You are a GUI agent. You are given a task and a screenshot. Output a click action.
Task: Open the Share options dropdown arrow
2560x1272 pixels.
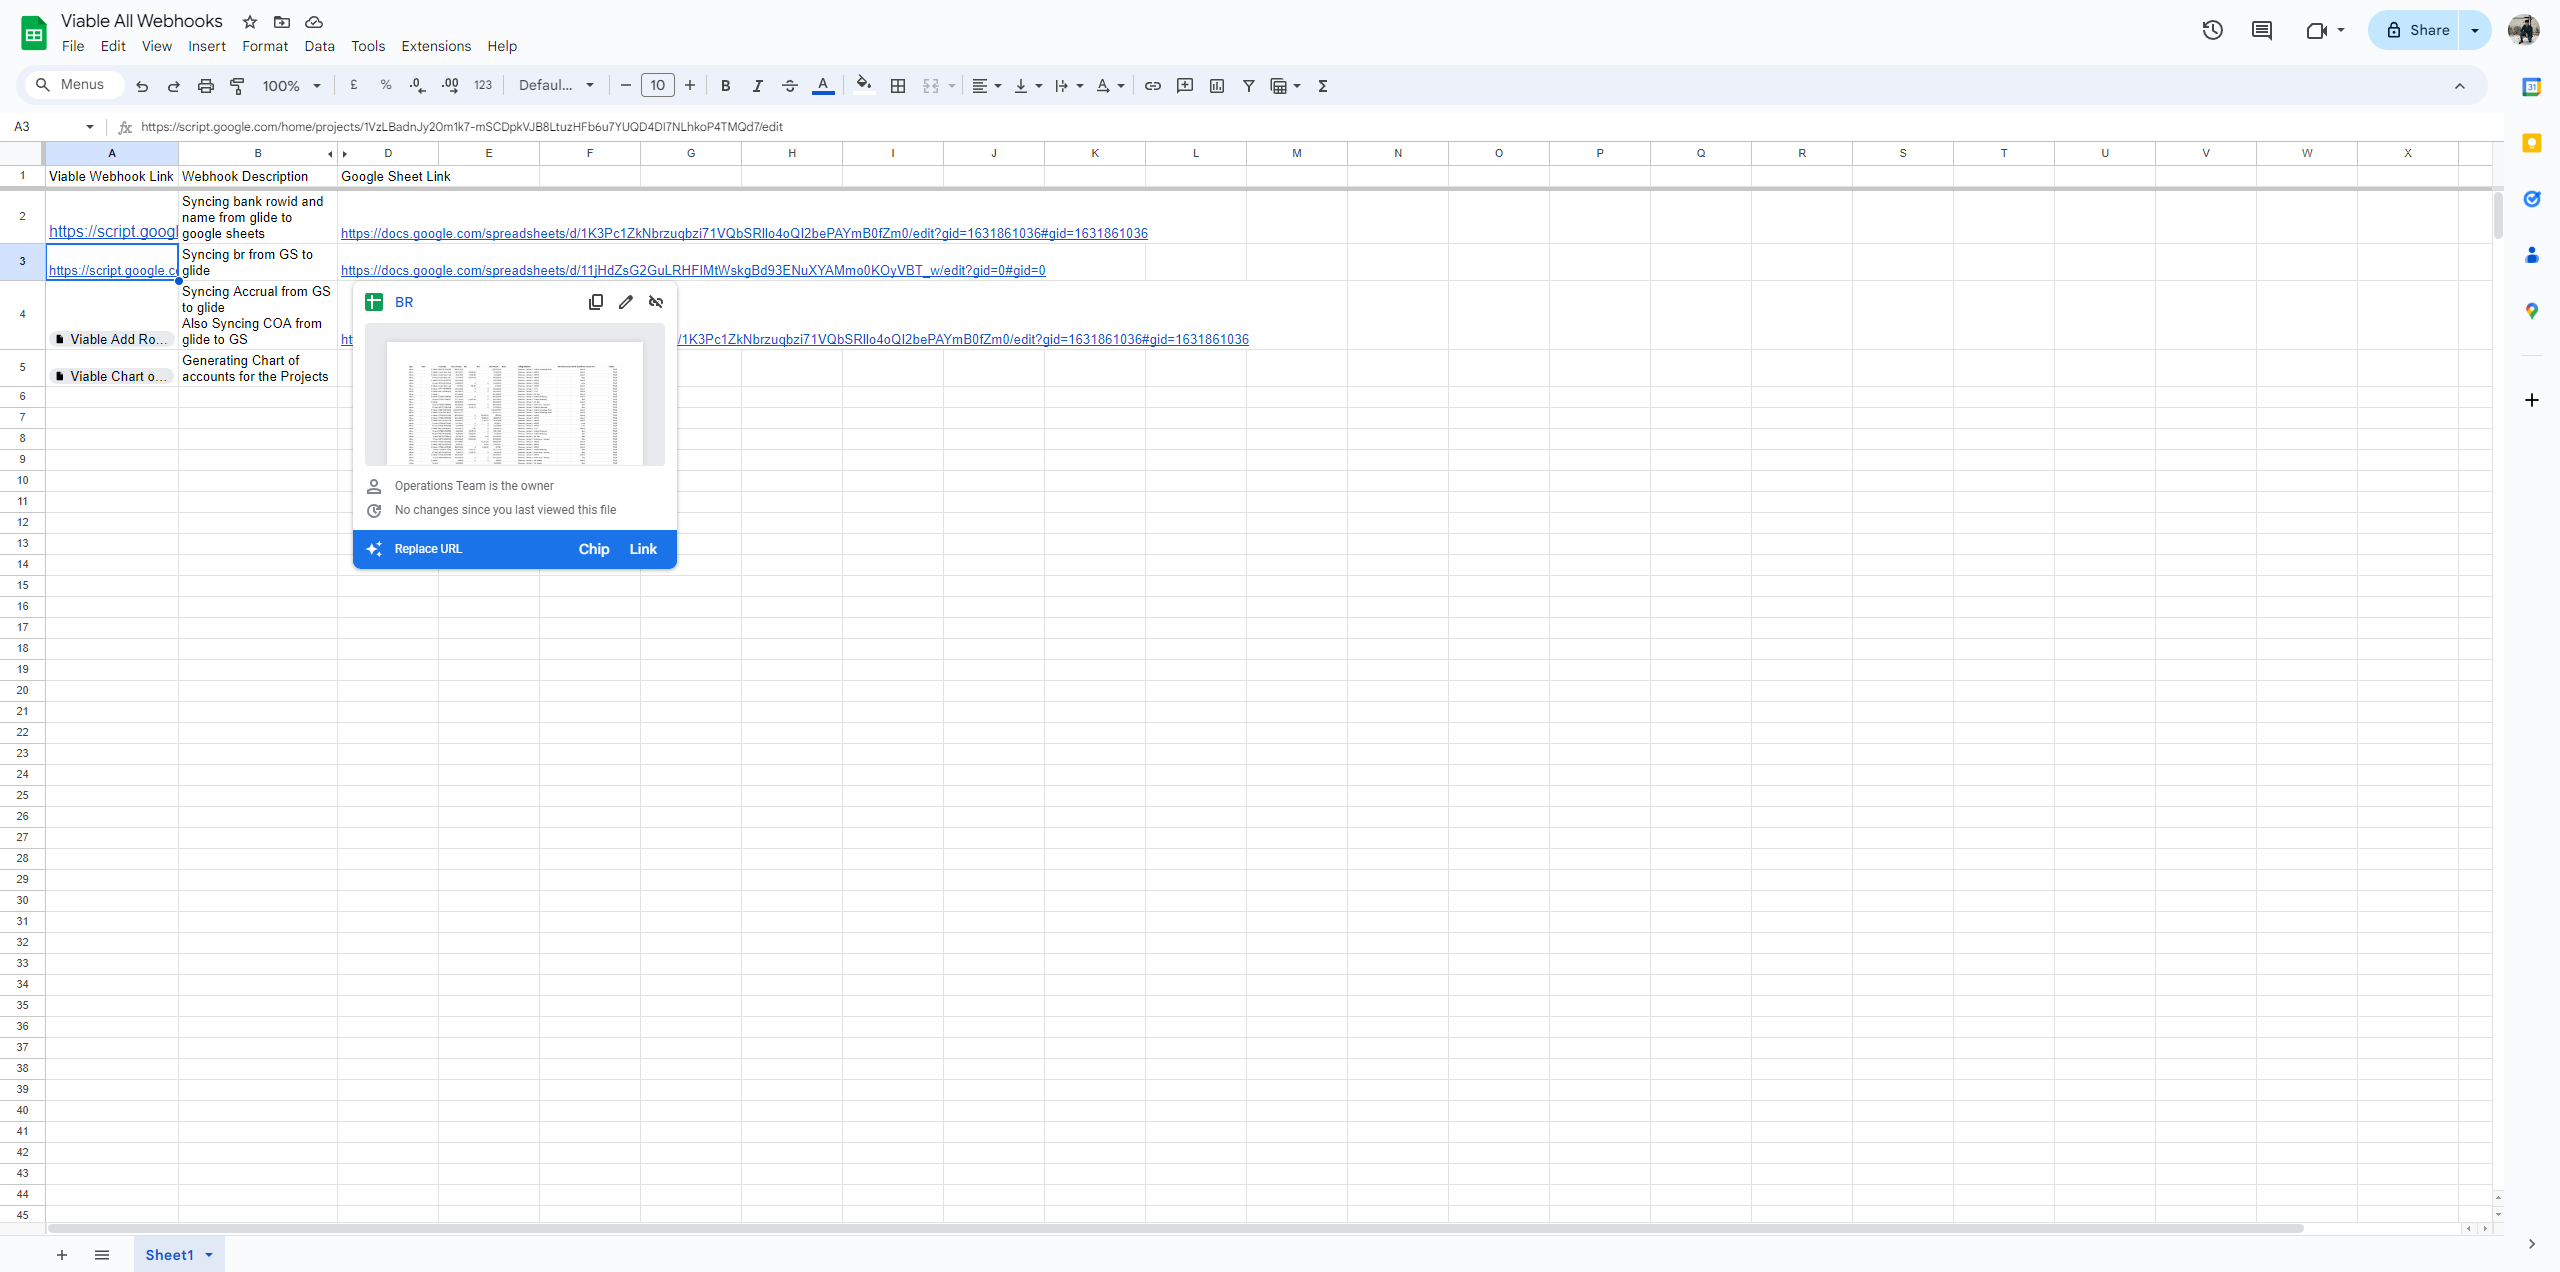click(x=2475, y=30)
